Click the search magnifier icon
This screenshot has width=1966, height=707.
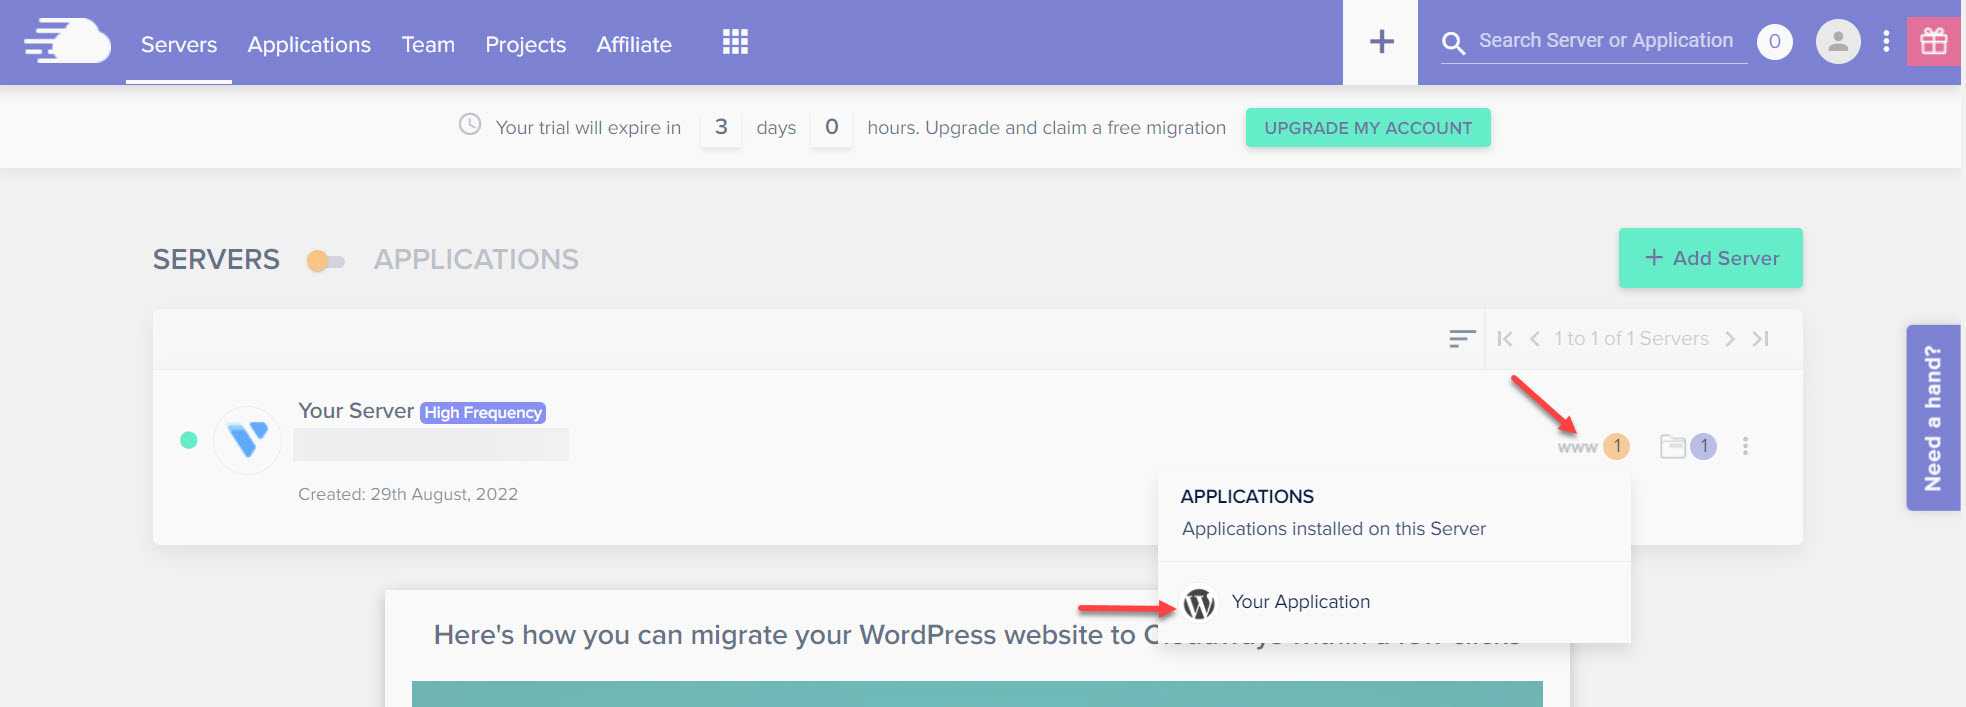(1453, 43)
